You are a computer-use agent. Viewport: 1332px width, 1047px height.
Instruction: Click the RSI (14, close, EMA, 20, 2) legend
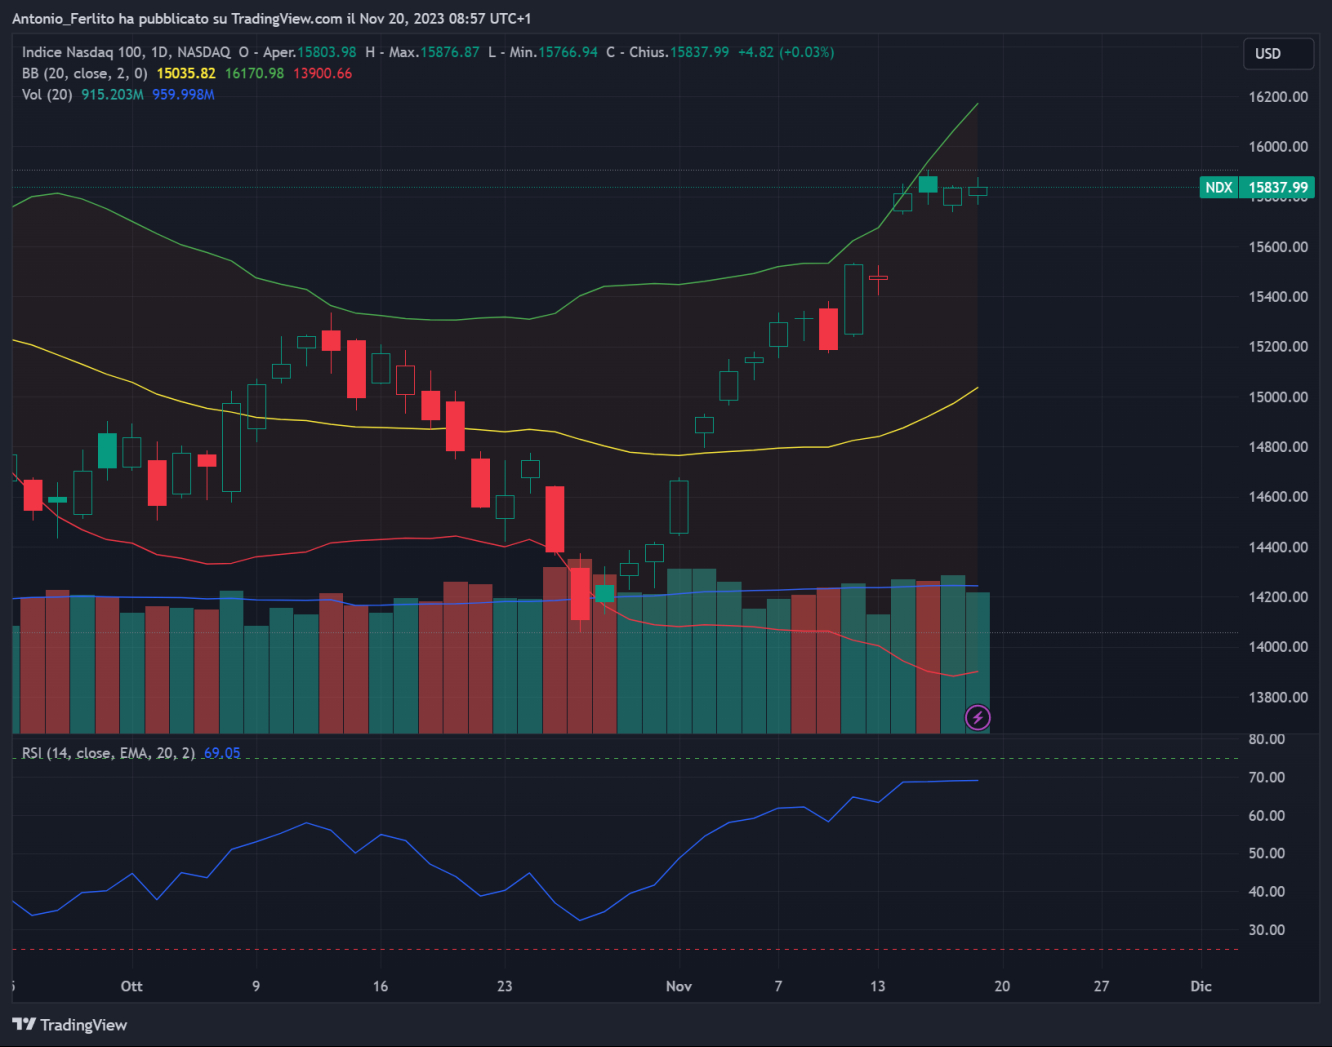pos(108,753)
